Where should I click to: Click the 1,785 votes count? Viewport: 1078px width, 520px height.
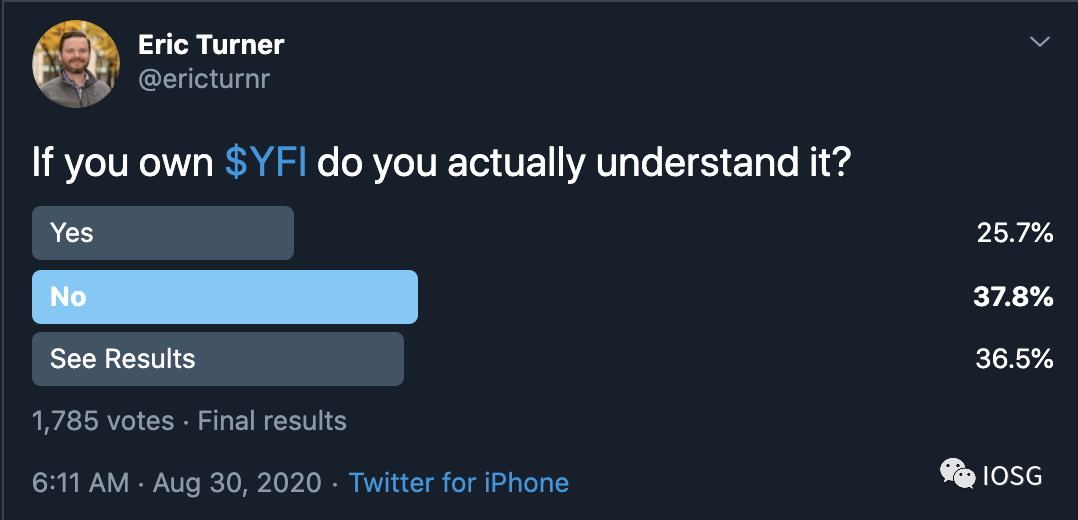point(103,421)
